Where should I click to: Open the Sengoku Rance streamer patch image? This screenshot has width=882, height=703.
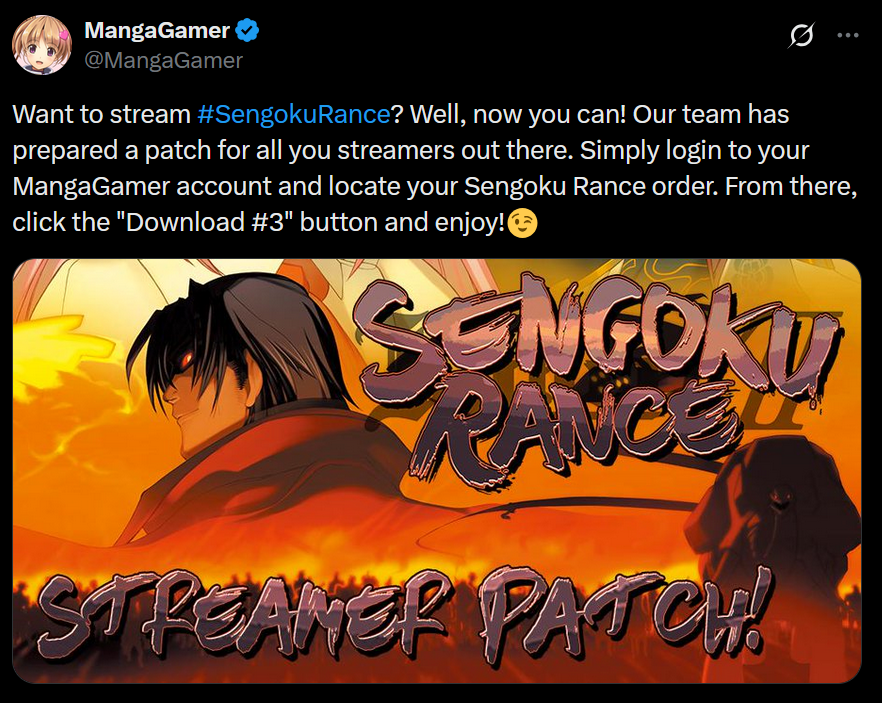pyautogui.click(x=436, y=471)
